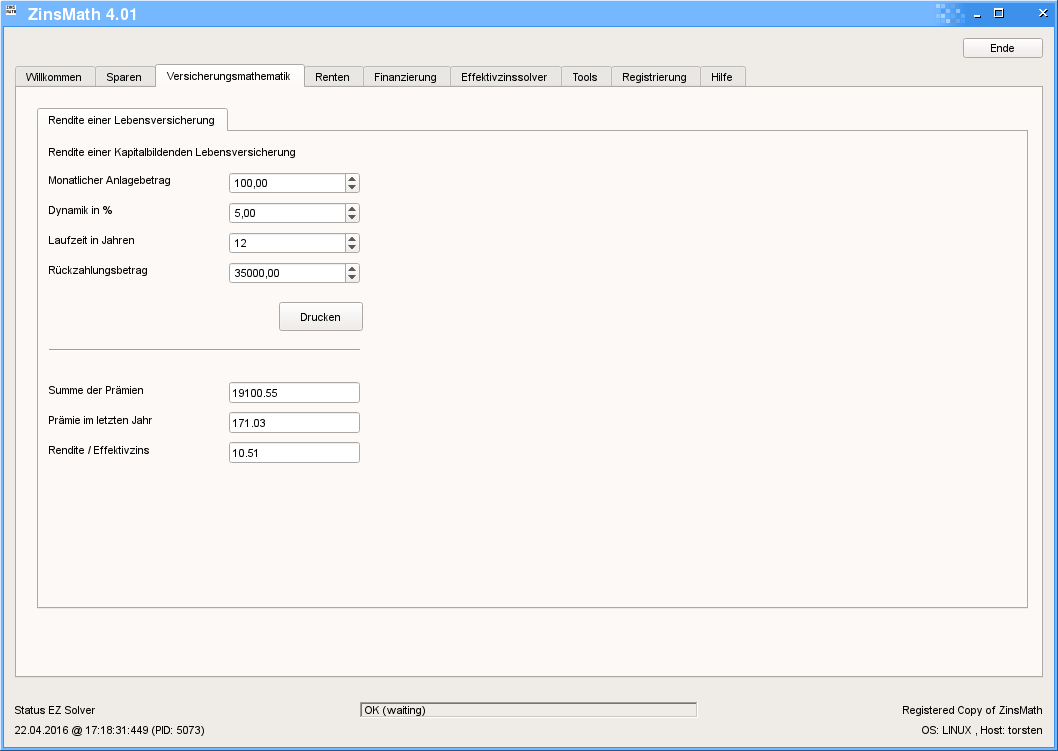The image size is (1058, 751).
Task: Increase Dynamik in % using up arrow
Action: [352, 209]
